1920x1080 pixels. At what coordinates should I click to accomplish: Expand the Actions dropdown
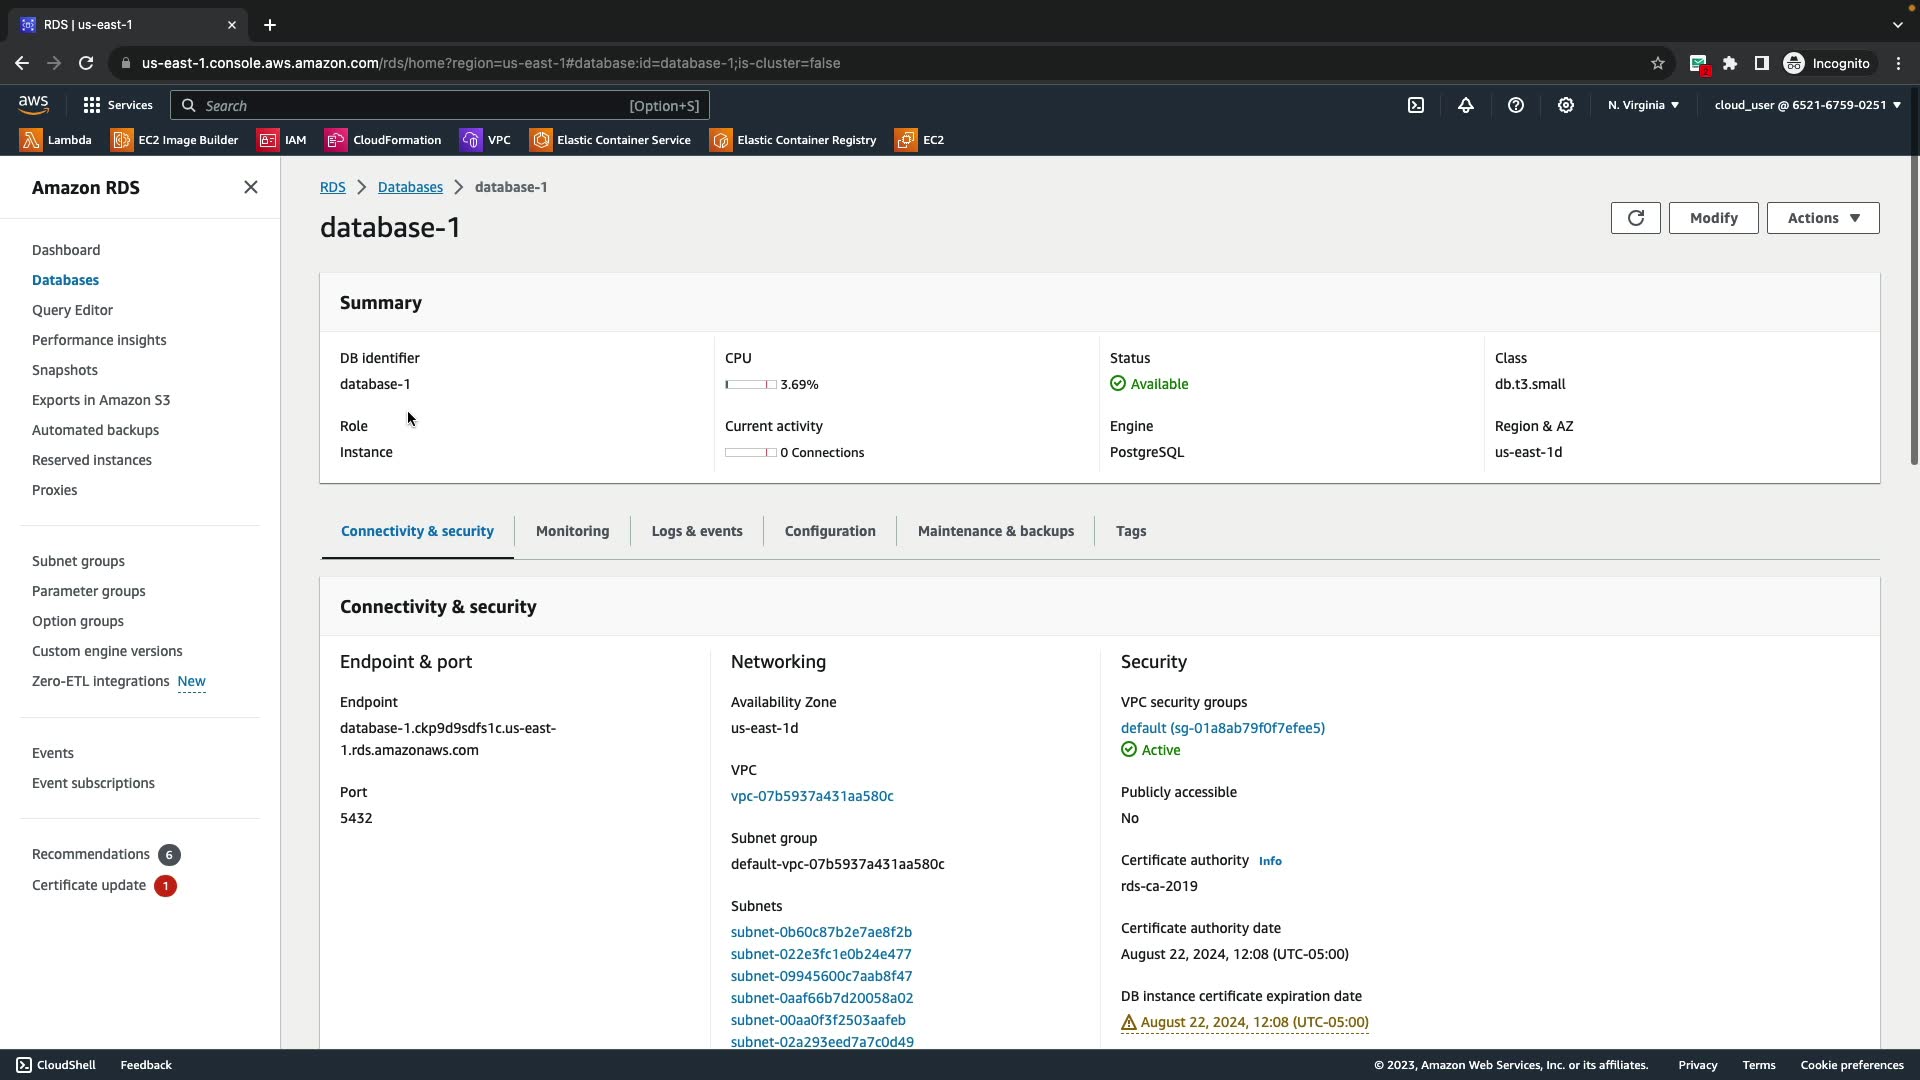coord(1822,218)
